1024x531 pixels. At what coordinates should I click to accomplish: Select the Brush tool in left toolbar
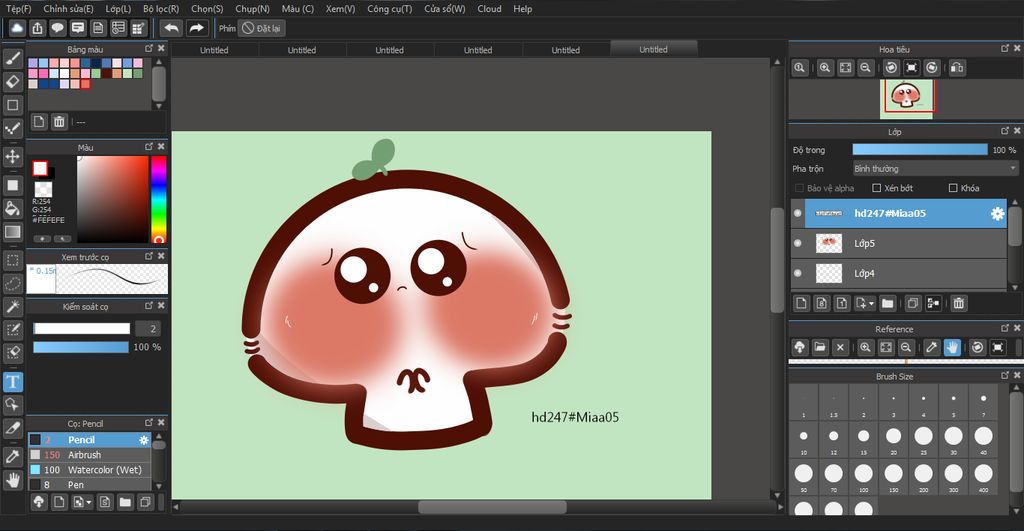[x=12, y=59]
